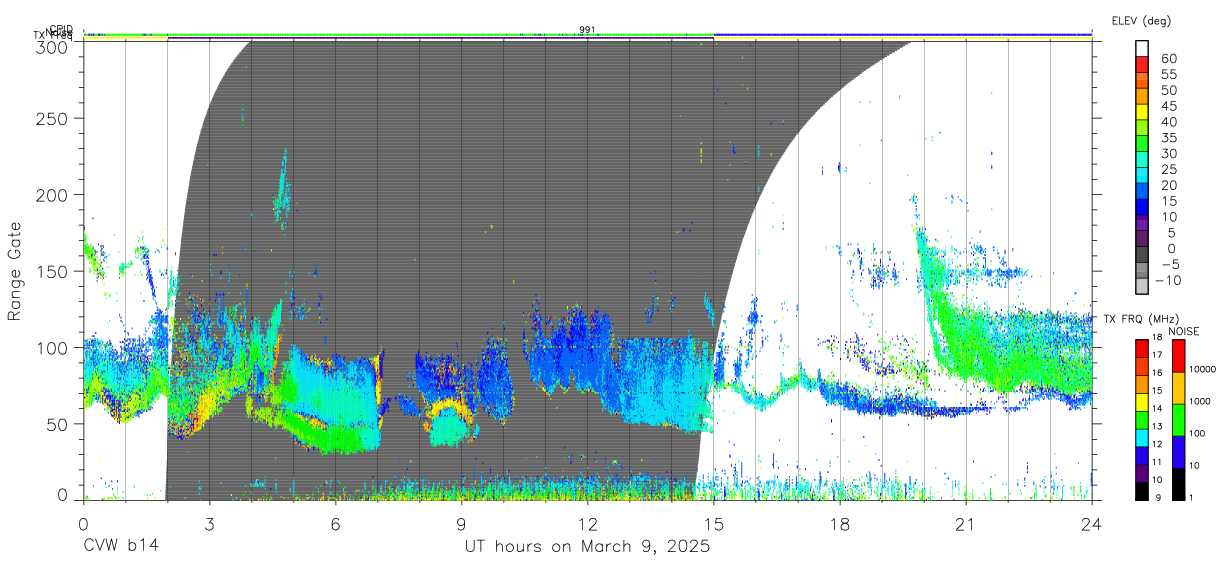Click the '15' tick on UT hours axis
The width and height of the screenshot is (1228, 567).
713,523
